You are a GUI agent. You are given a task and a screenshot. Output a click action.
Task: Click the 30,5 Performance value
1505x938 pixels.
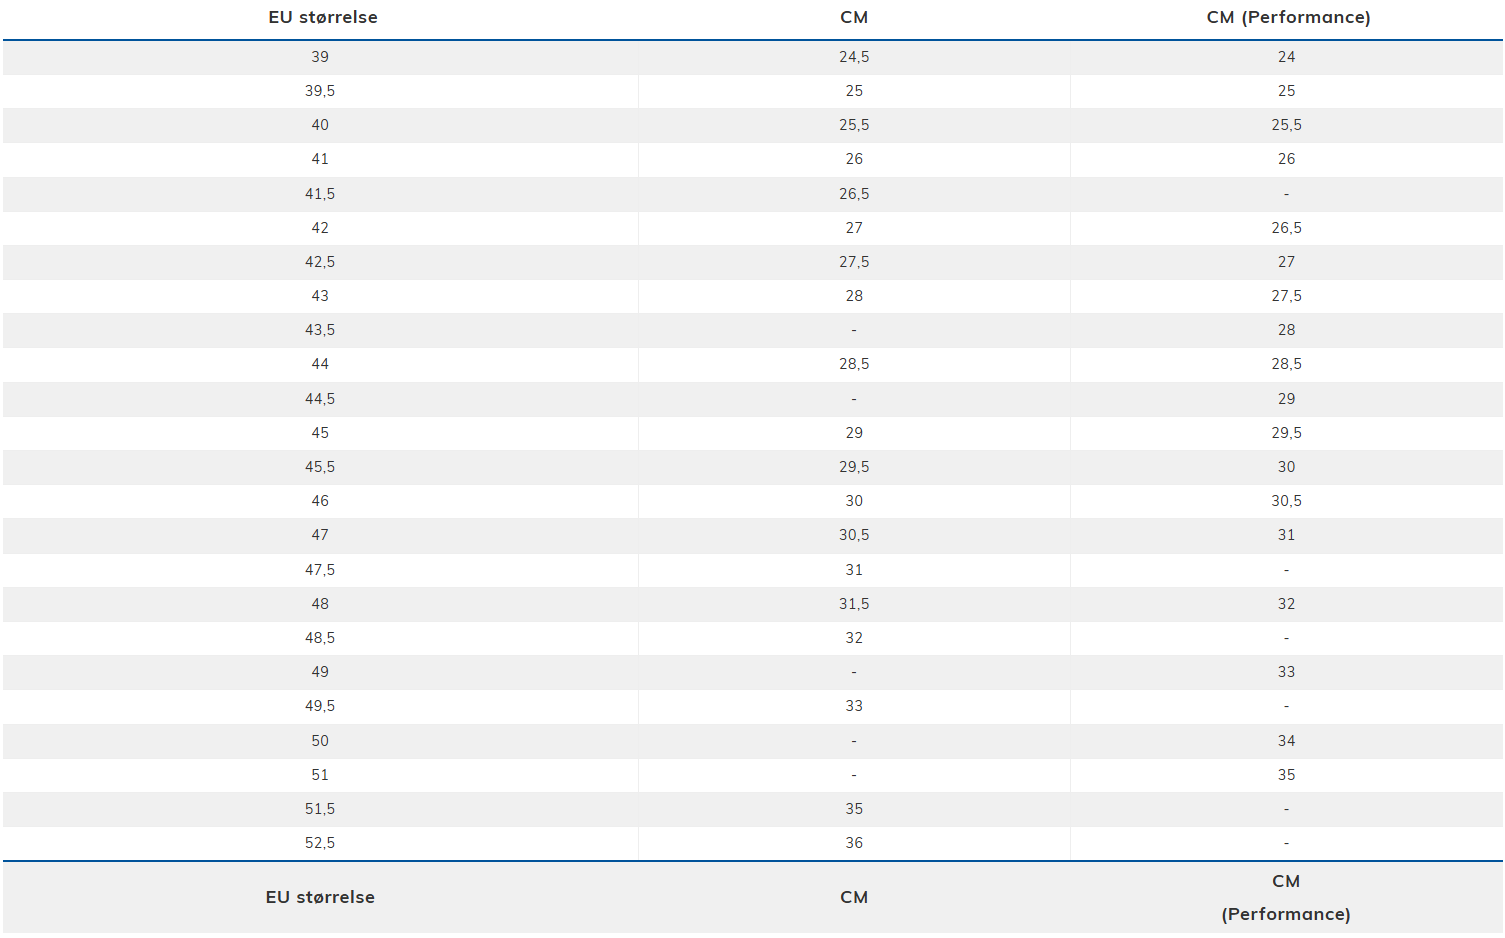[x=1286, y=501]
